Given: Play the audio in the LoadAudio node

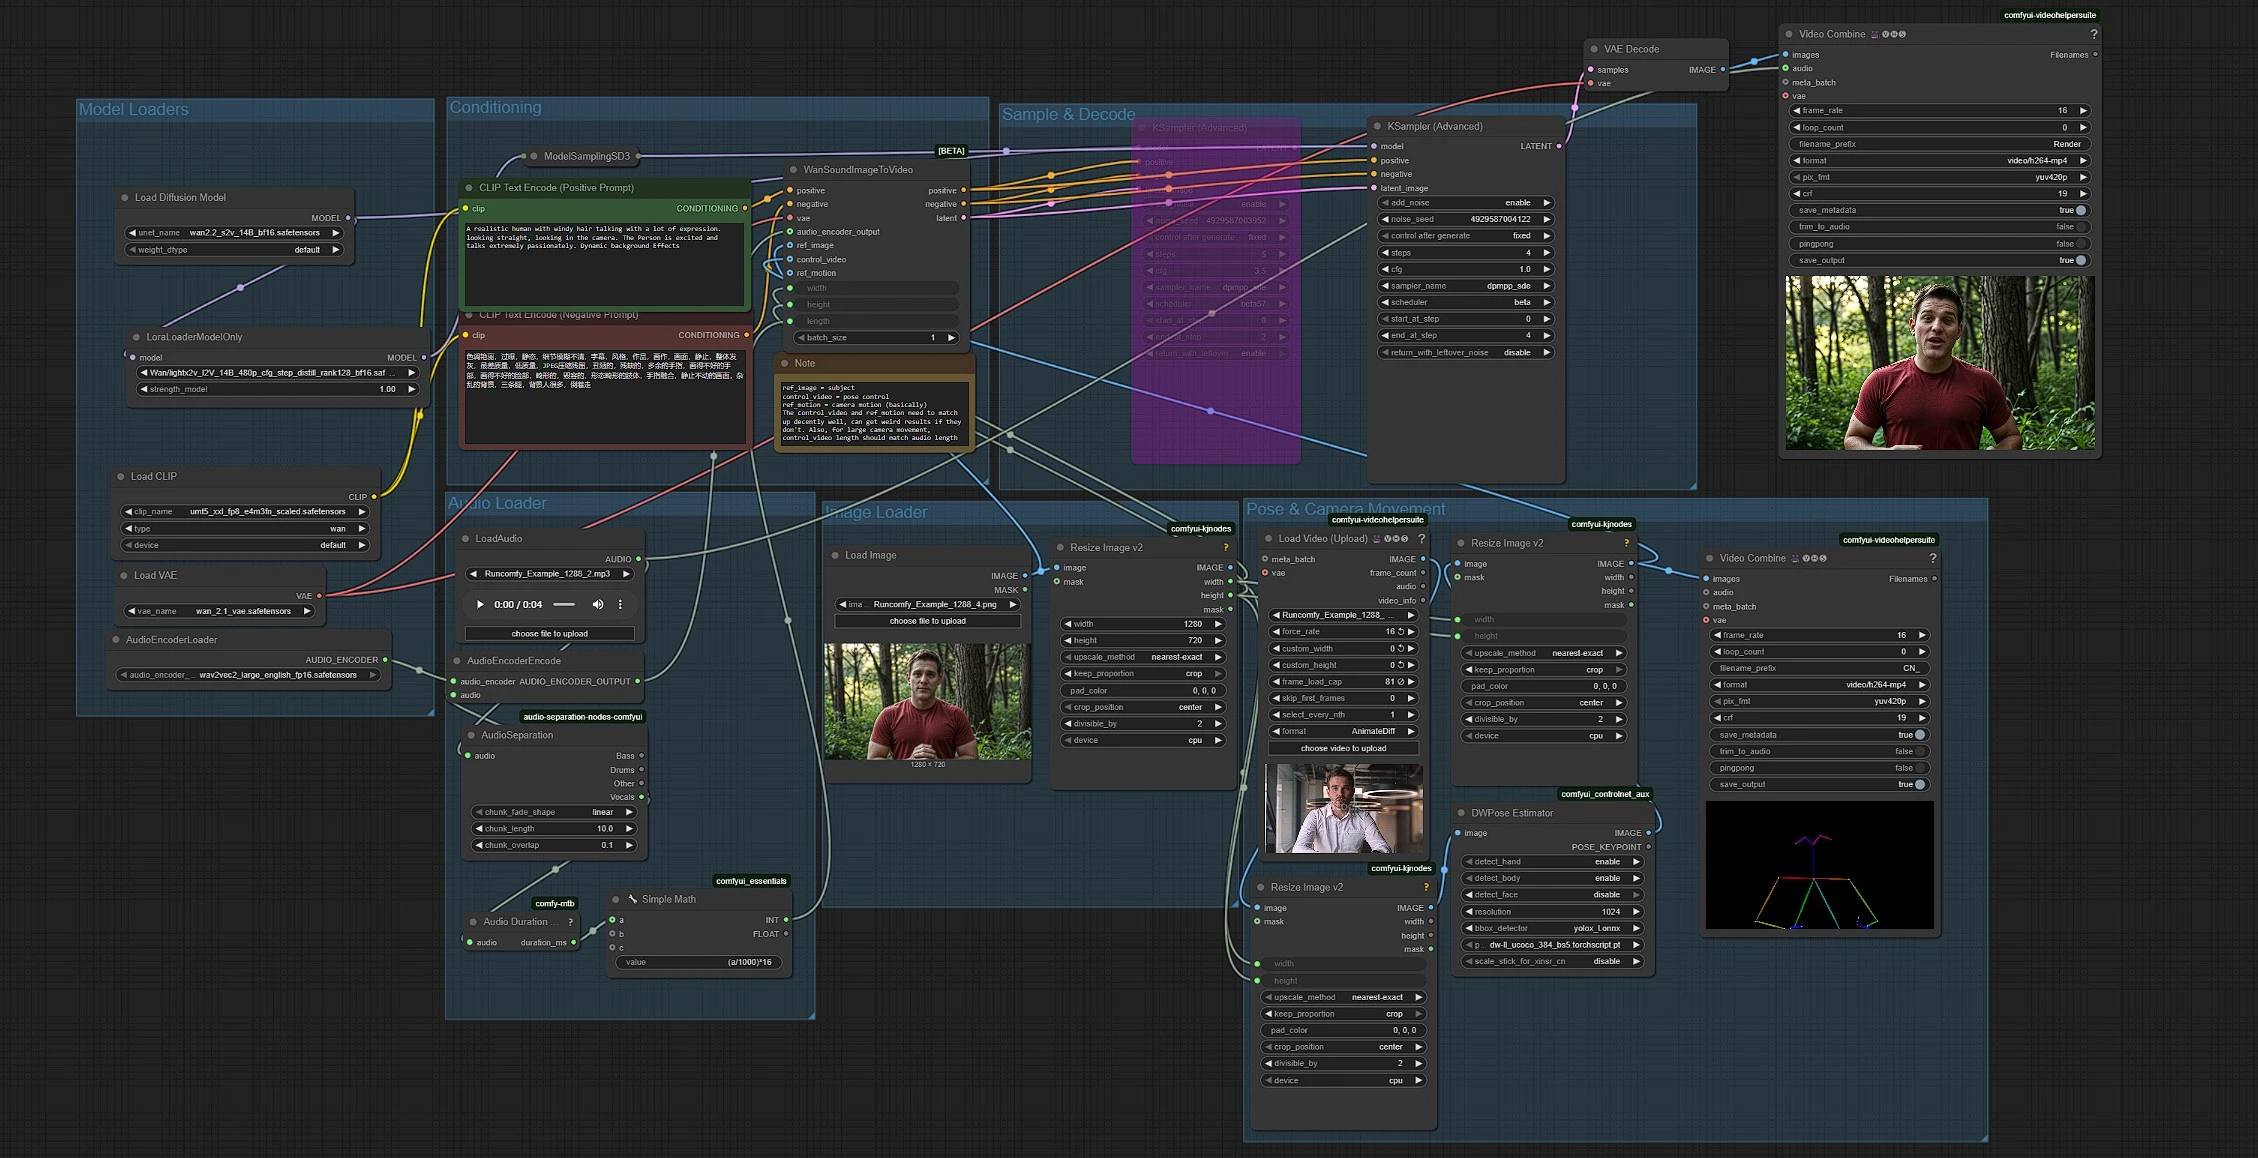Looking at the screenshot, I should coord(480,604).
